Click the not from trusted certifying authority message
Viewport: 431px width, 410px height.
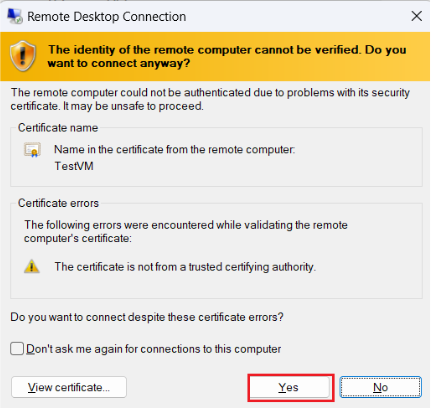click(185, 267)
